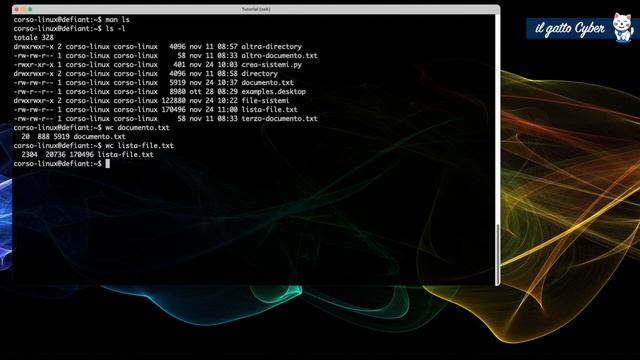The width and height of the screenshot is (640, 360).
Task: Click the 'ott 28 08:29' date entry
Action: tap(213, 91)
